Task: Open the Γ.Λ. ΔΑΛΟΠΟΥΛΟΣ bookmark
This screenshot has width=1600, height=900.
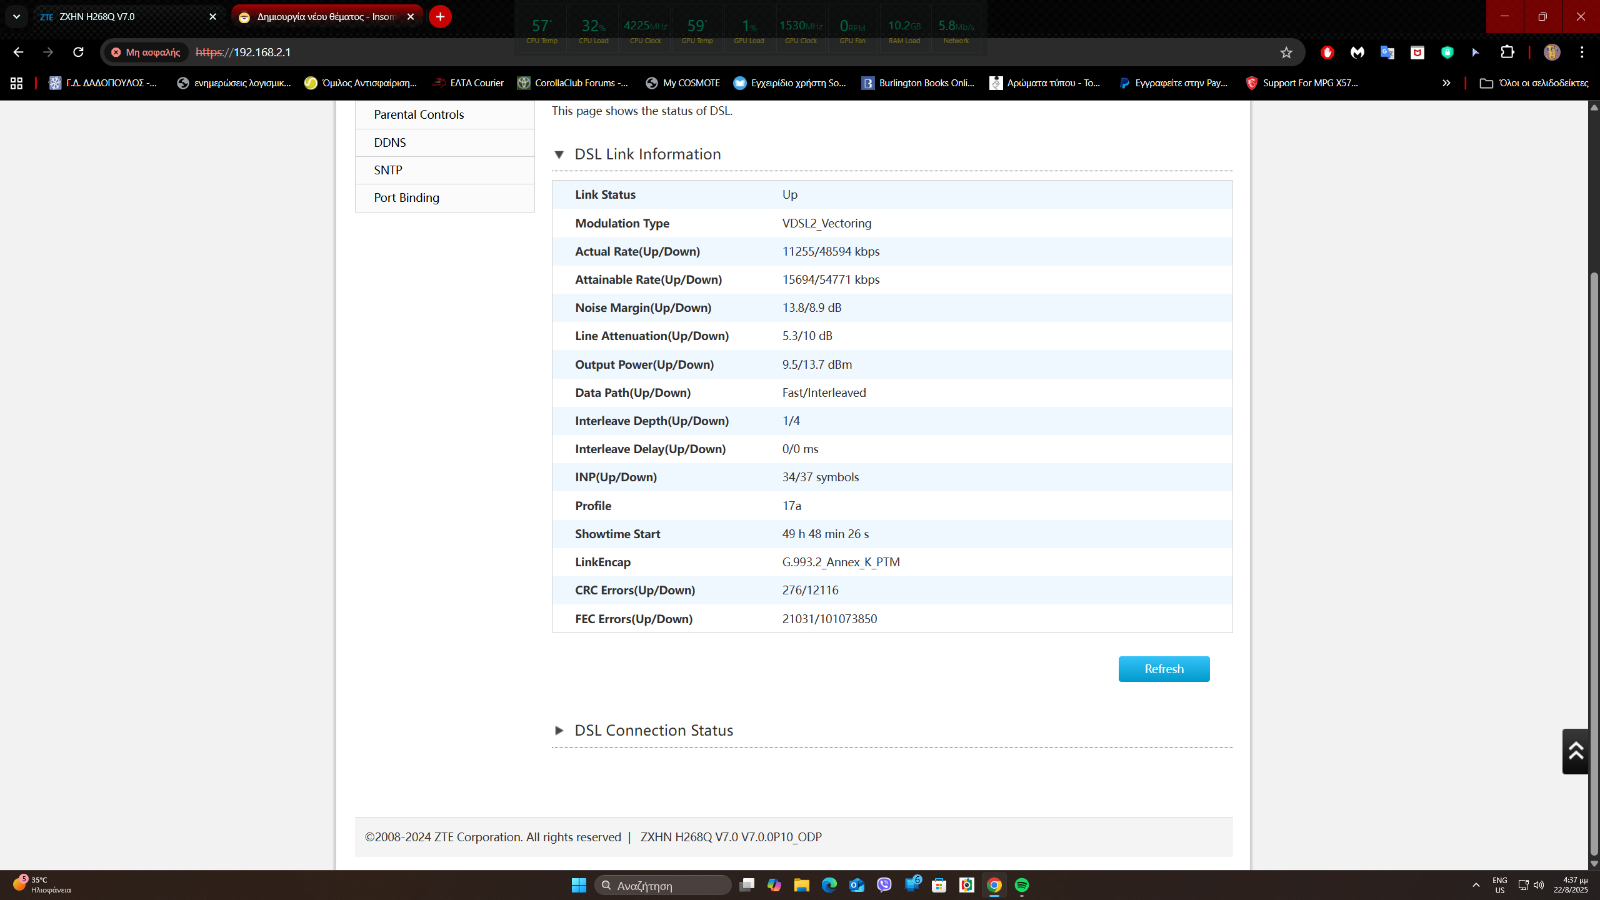Action: point(103,83)
